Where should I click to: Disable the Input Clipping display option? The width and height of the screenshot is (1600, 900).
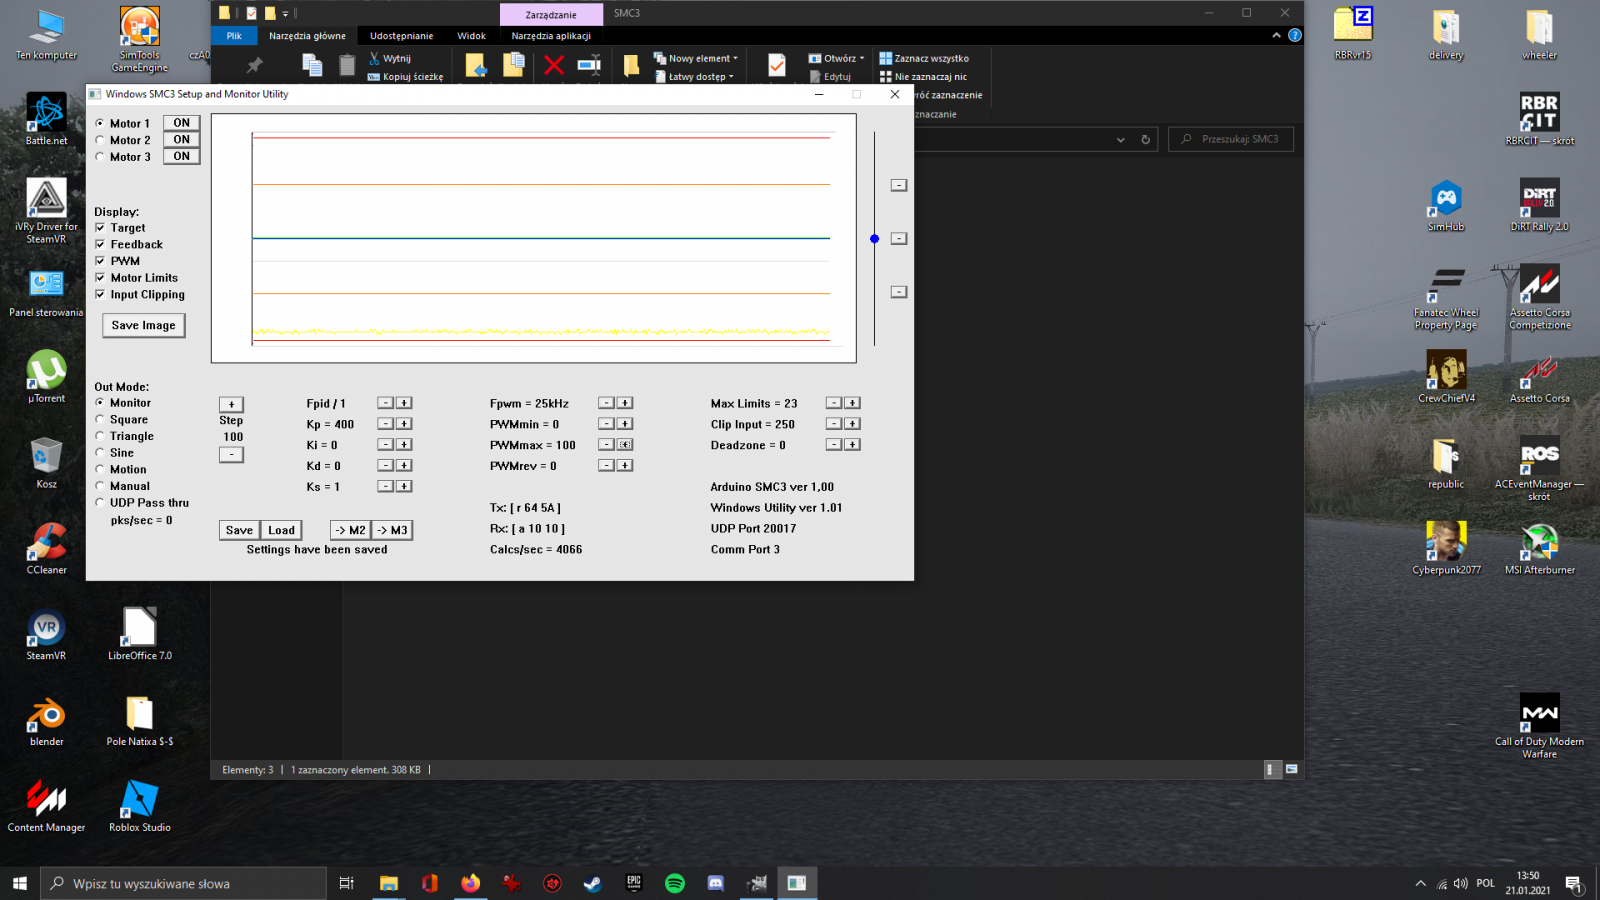100,294
